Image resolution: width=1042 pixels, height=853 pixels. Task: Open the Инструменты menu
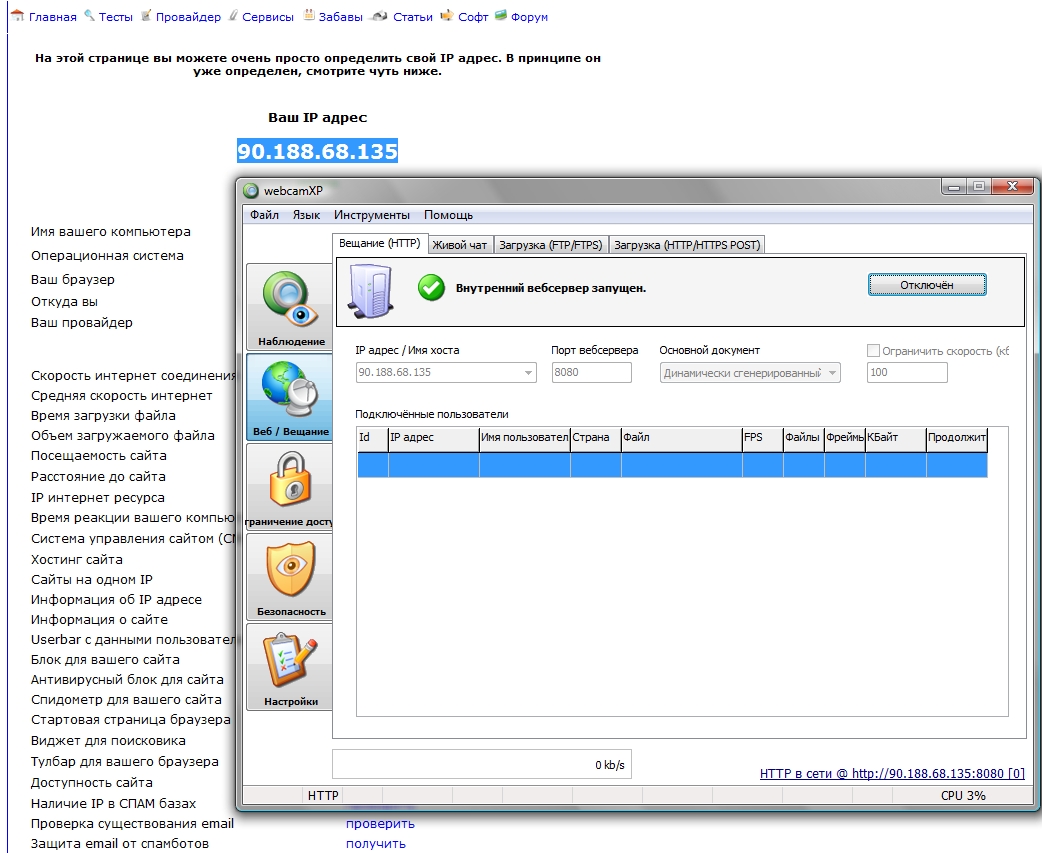[x=371, y=215]
